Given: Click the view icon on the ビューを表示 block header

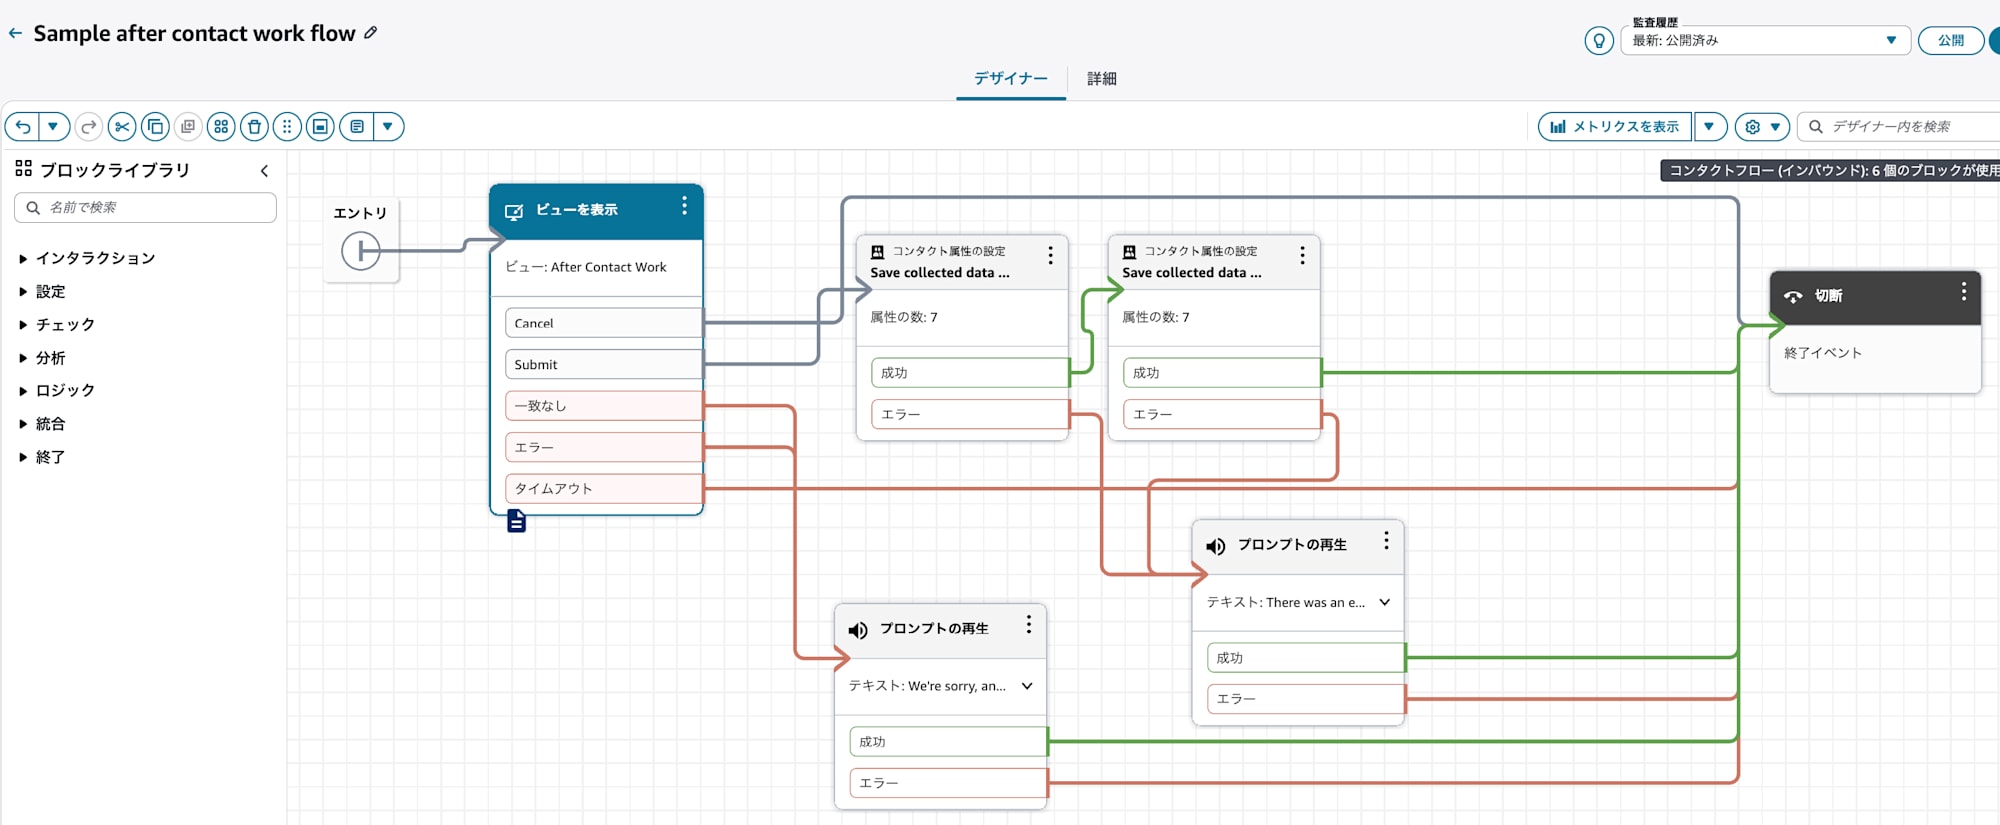Looking at the screenshot, I should click(x=514, y=211).
